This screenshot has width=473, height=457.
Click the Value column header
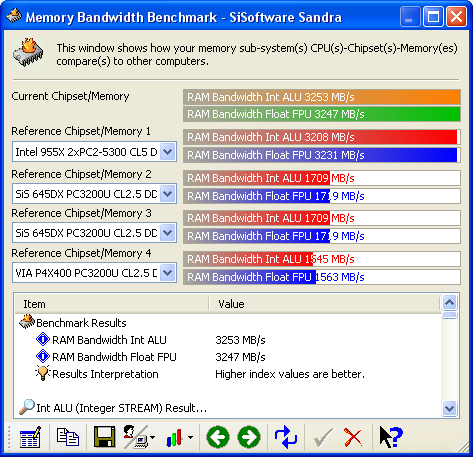tap(324, 304)
